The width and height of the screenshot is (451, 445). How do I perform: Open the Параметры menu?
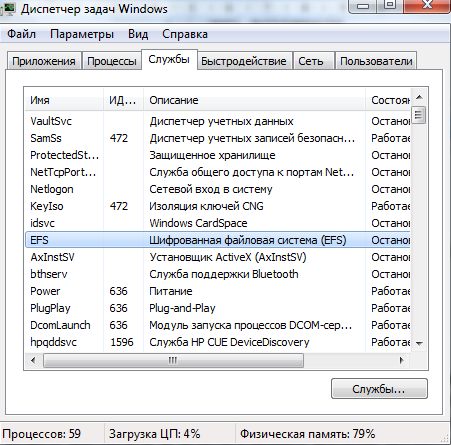82,34
